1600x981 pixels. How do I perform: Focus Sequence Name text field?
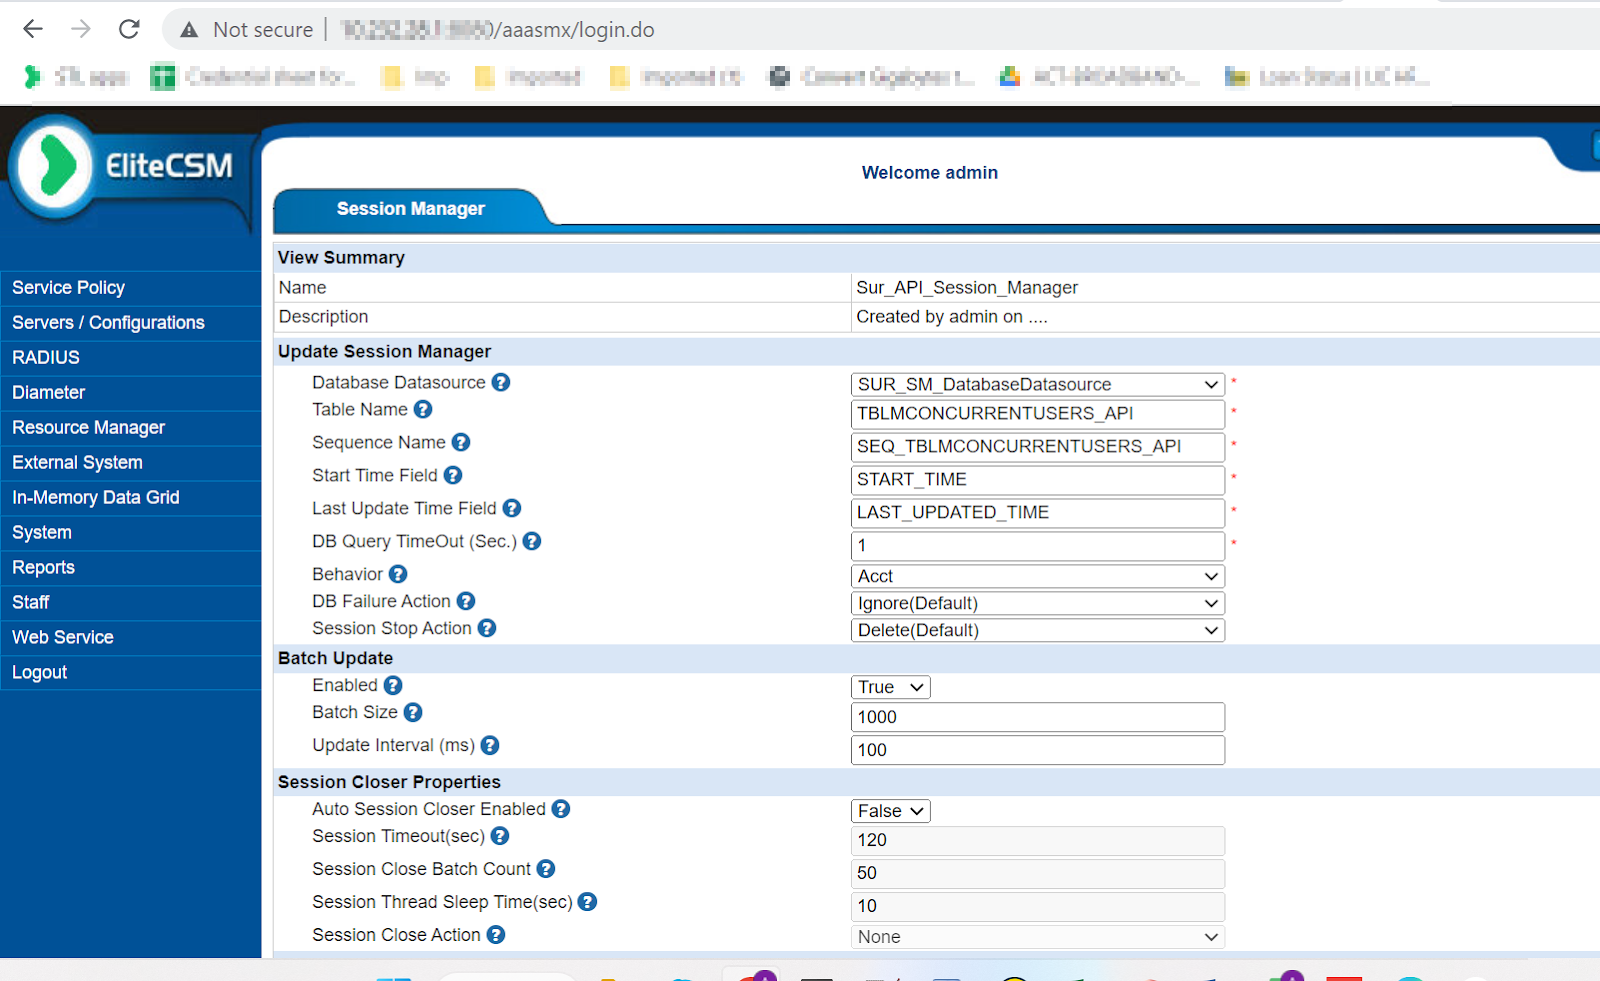(1038, 447)
